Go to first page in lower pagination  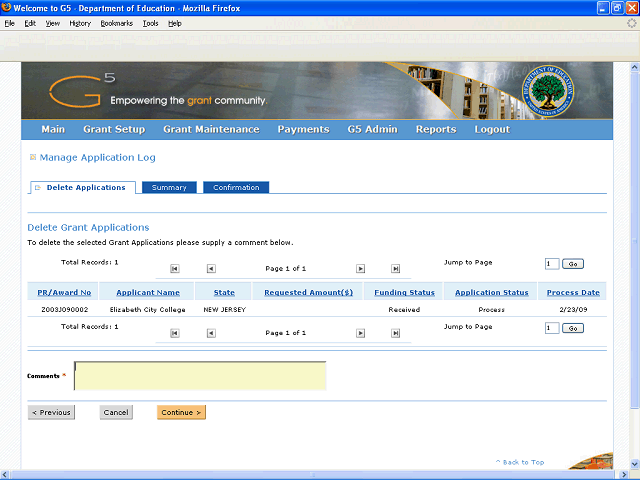[175, 333]
